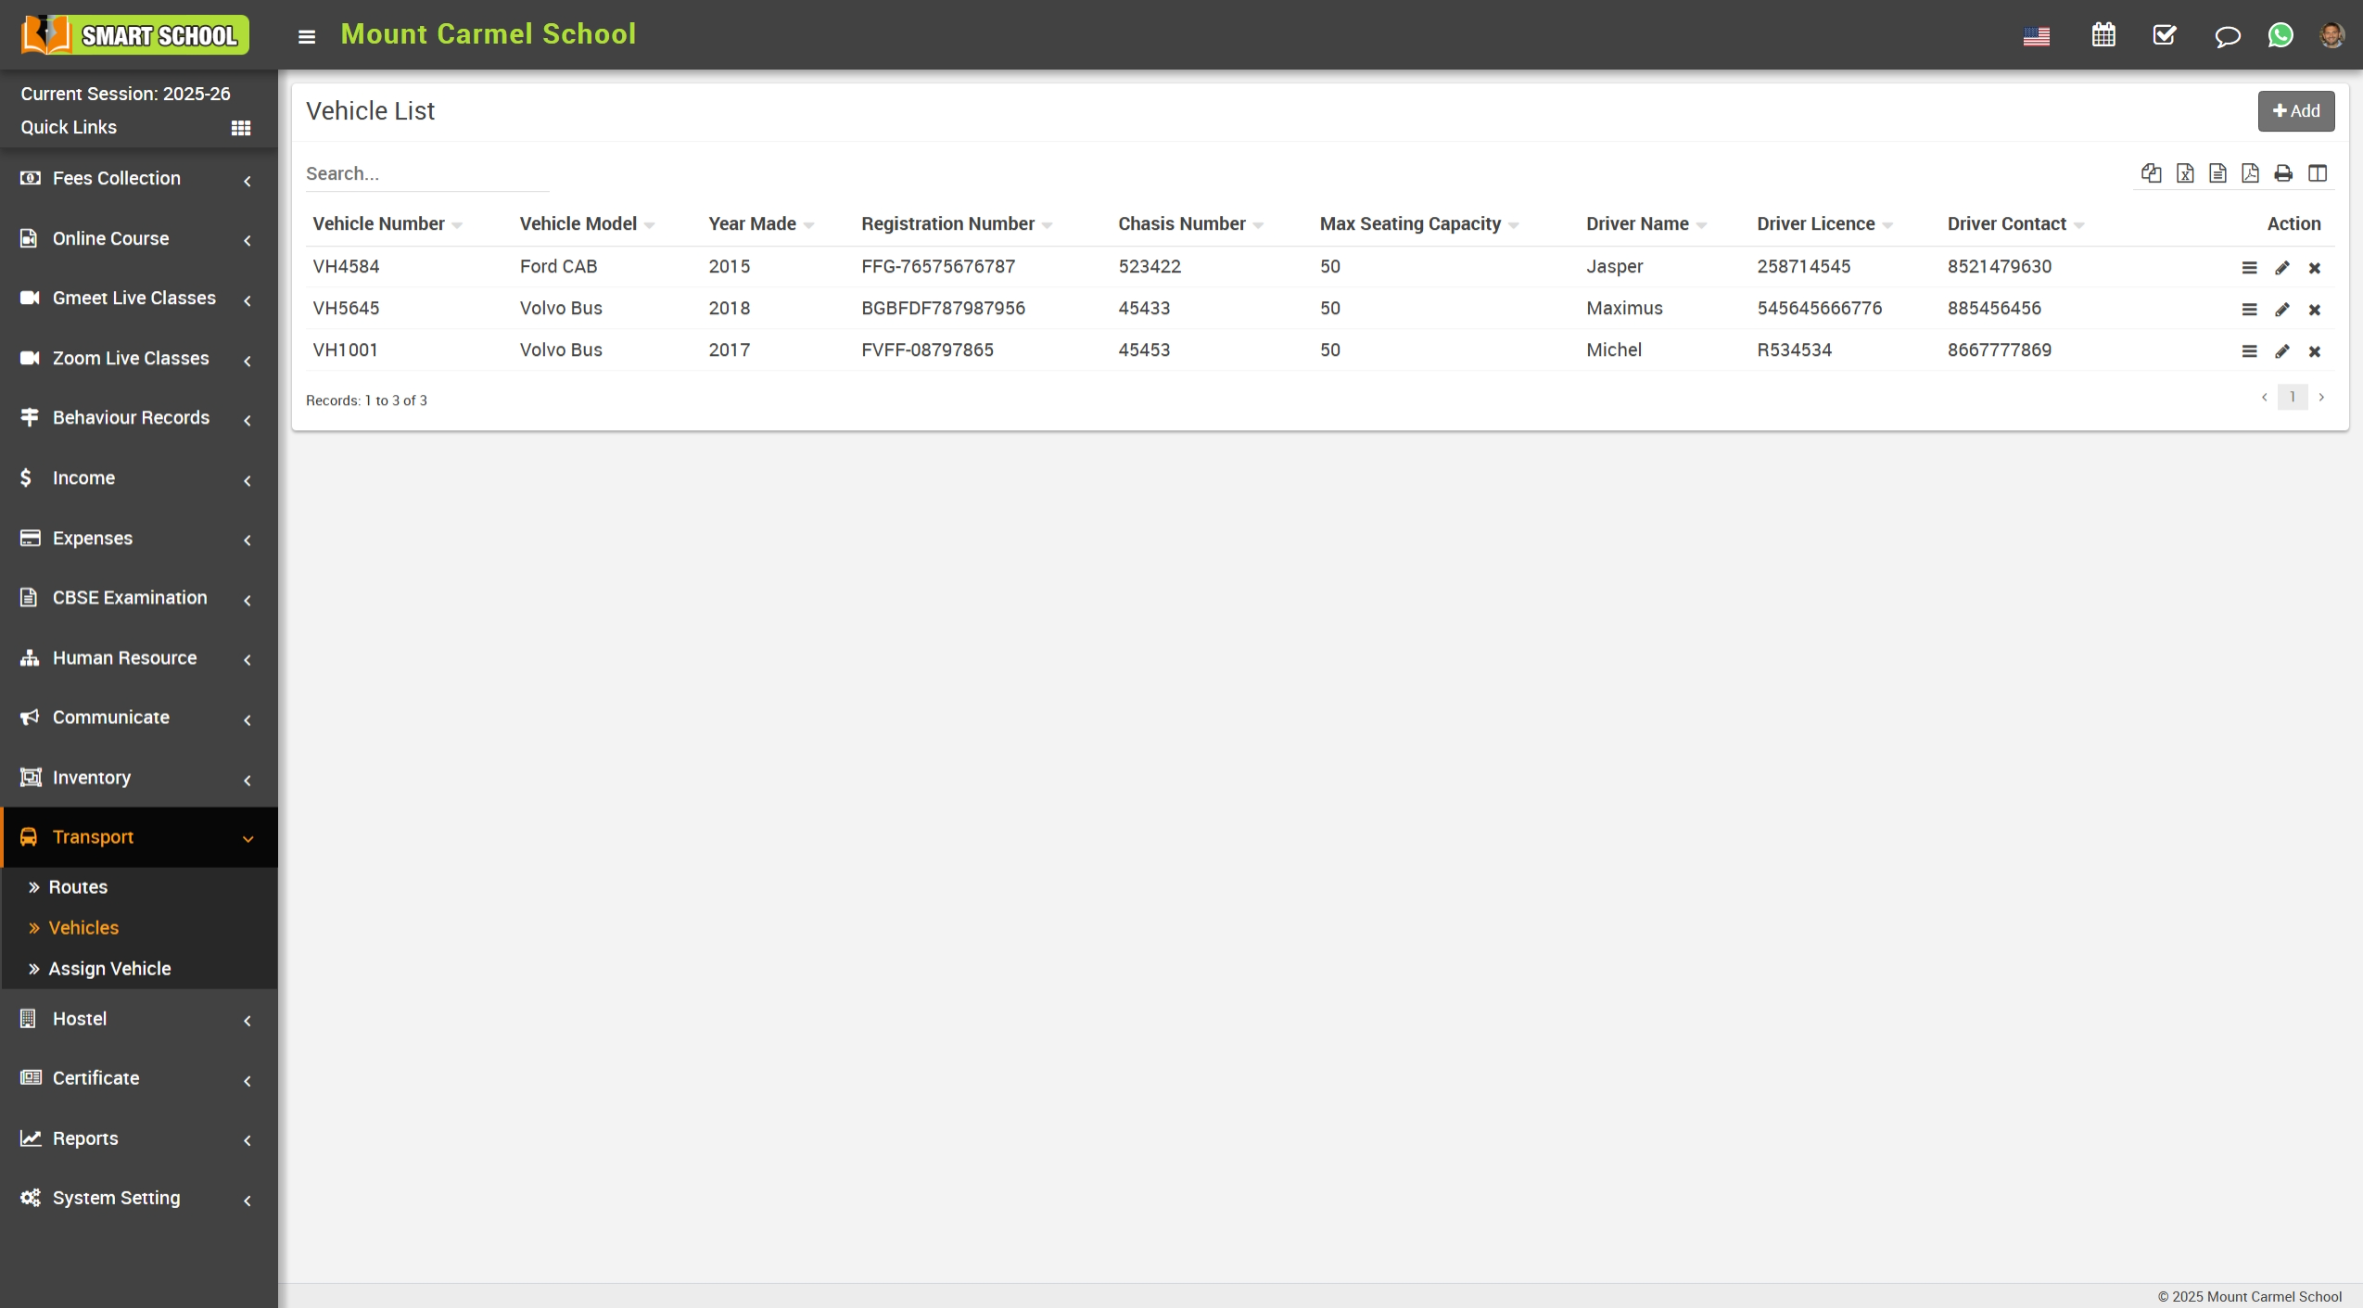Go to previous page of records
Image resolution: width=2363 pixels, height=1308 pixels.
click(2264, 397)
